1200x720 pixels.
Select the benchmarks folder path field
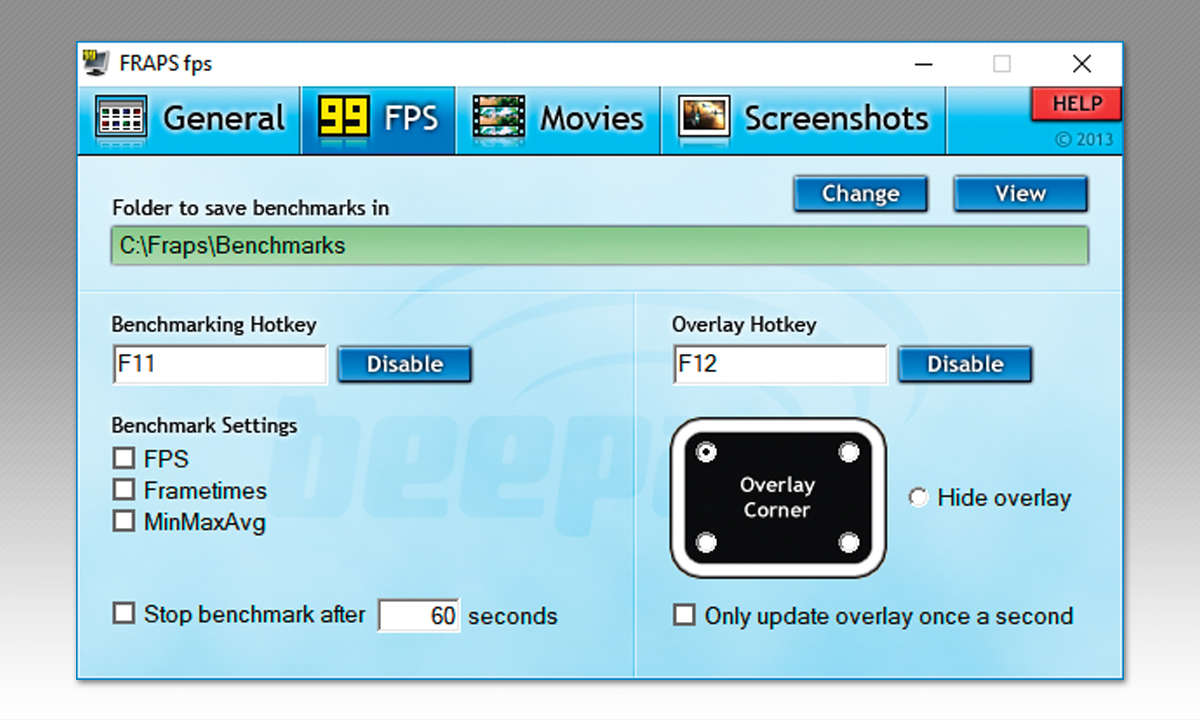click(x=599, y=246)
